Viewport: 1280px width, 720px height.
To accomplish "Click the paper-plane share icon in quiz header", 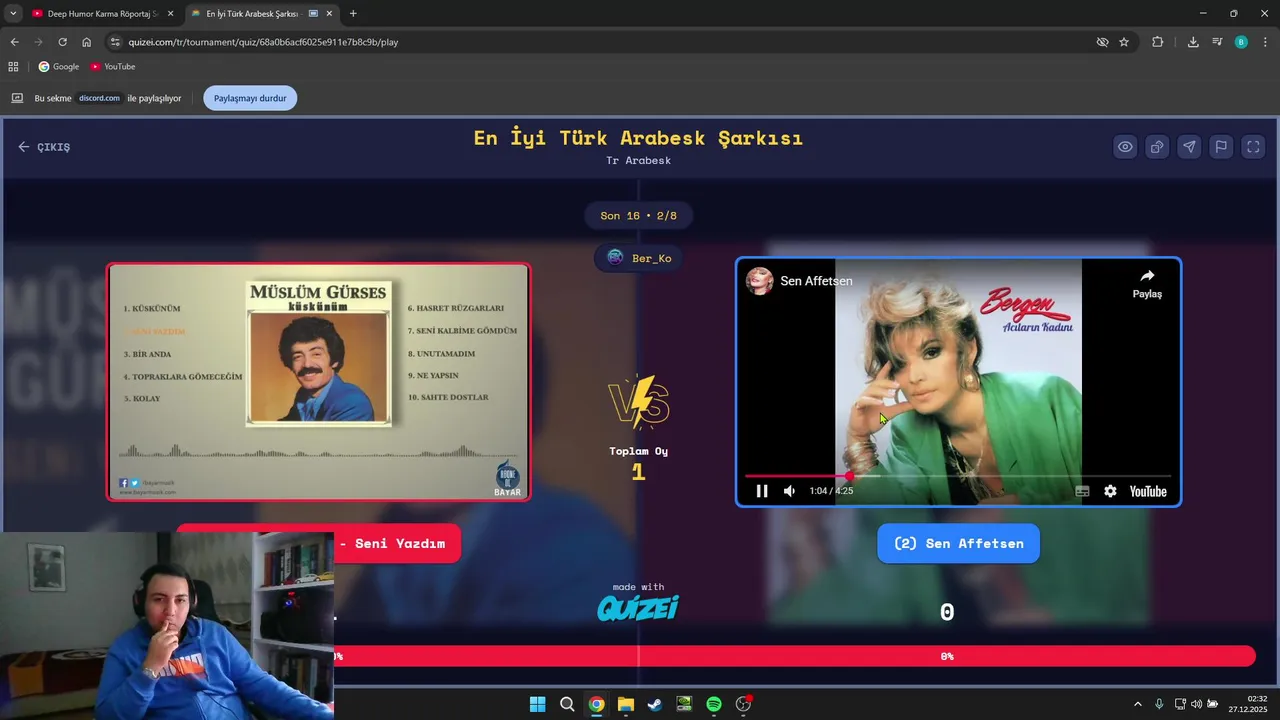I will pos(1189,147).
